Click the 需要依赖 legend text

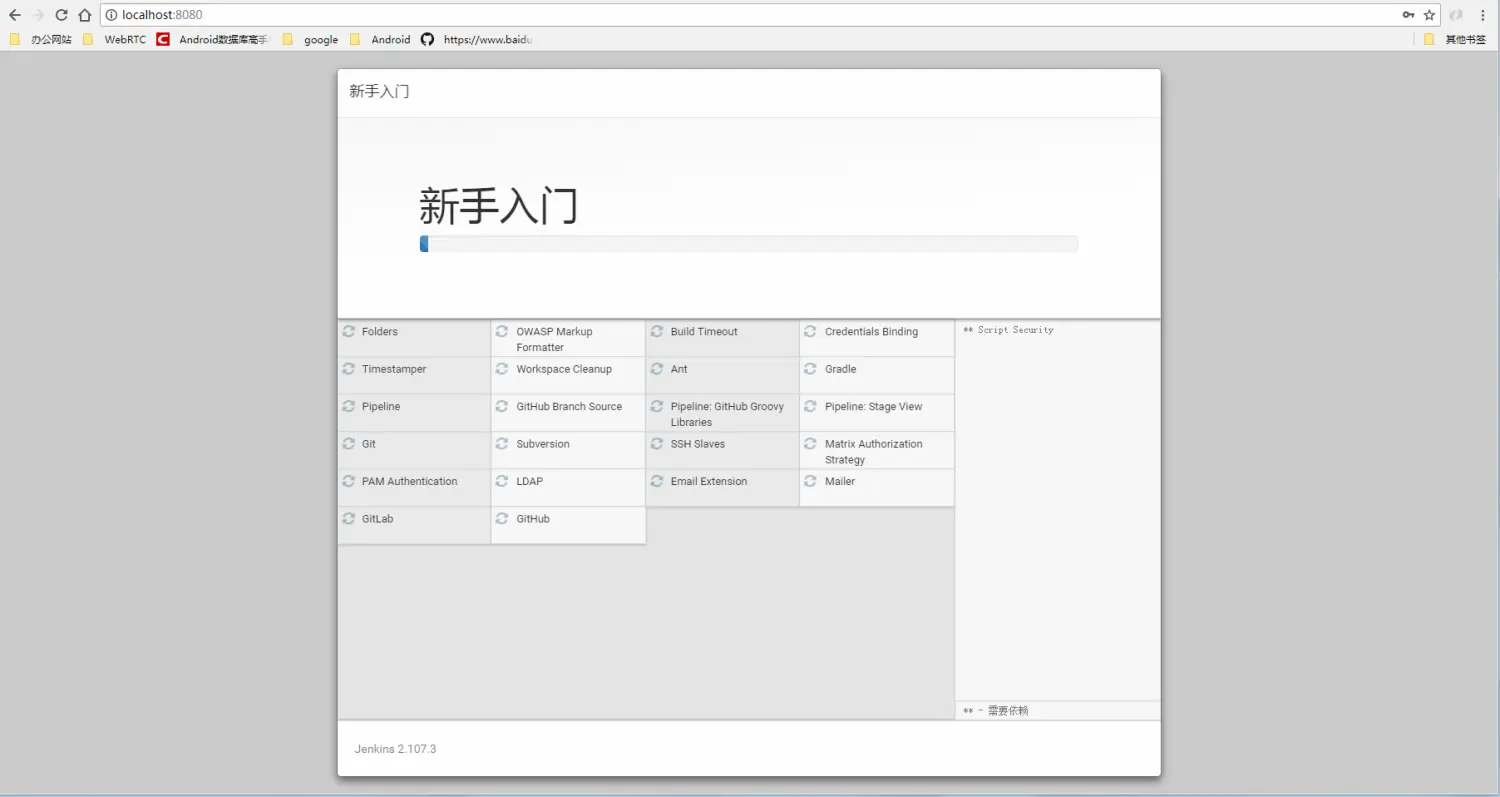coord(1008,711)
